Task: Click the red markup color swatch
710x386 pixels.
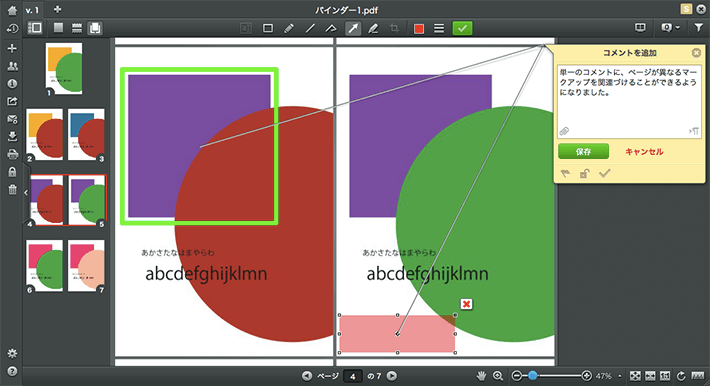Action: (419, 29)
